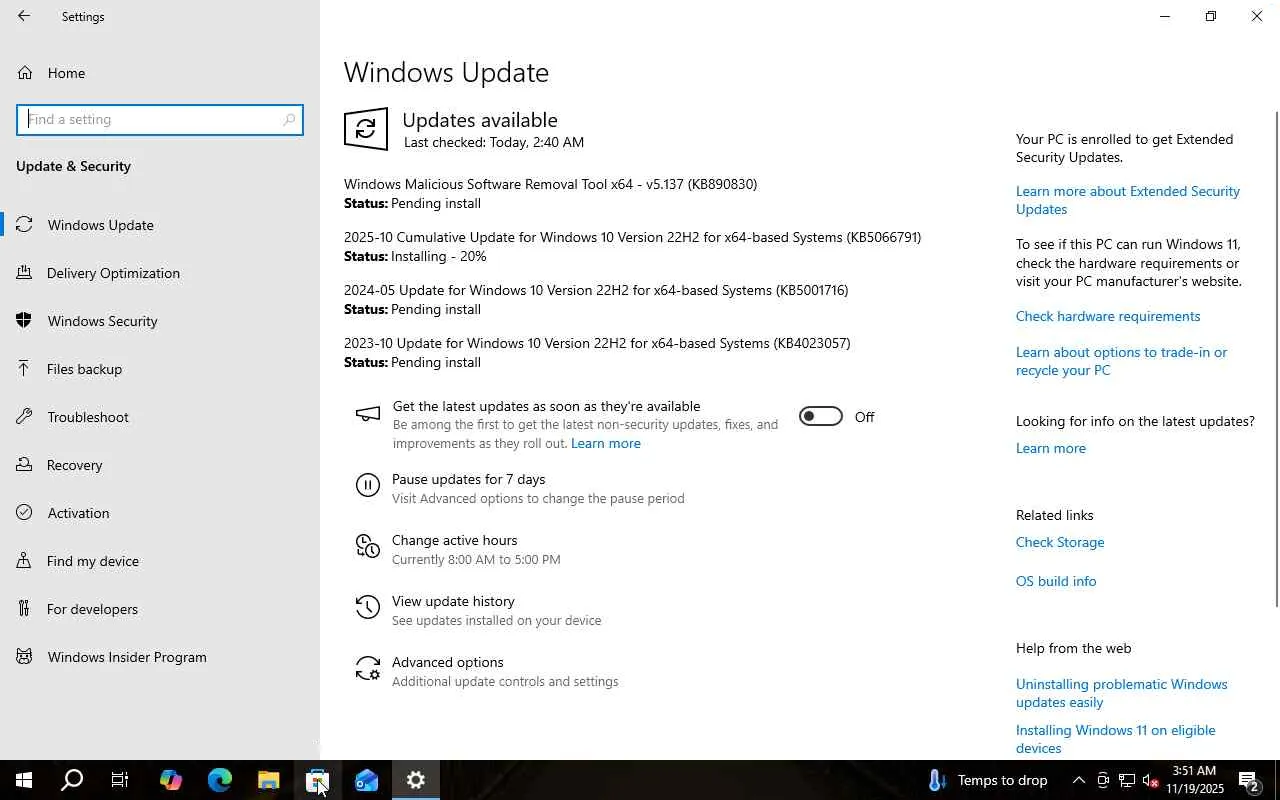1280x800 pixels.
Task: Open taskbar Search
Action: coord(72,780)
